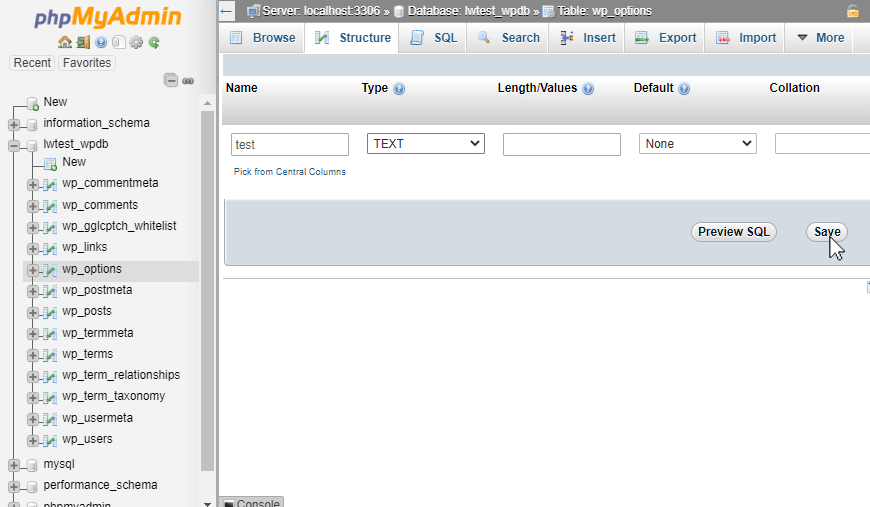The image size is (870, 507).
Task: Click page-related settings lock icon at top right
Action: click(853, 11)
